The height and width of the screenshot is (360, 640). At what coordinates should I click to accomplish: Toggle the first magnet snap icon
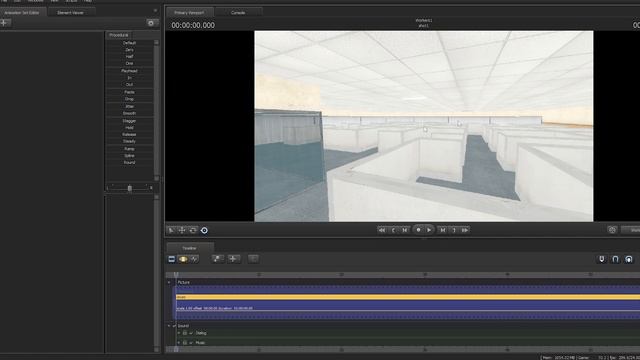click(602, 259)
